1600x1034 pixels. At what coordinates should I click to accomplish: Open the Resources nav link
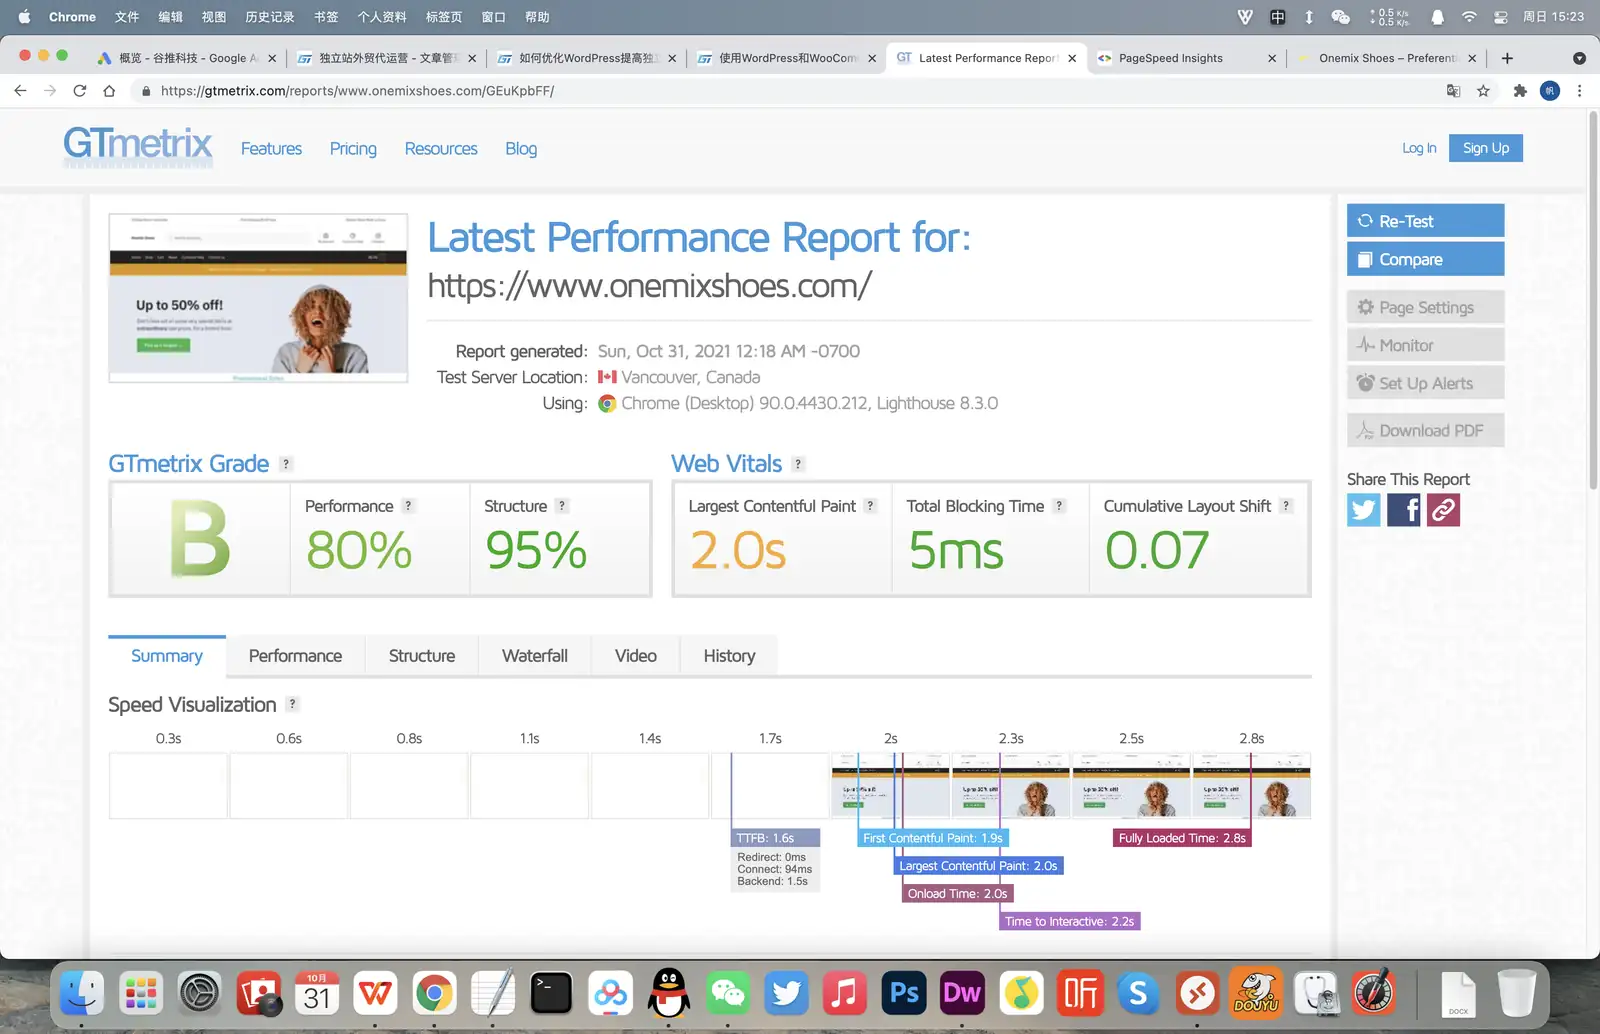tap(441, 149)
